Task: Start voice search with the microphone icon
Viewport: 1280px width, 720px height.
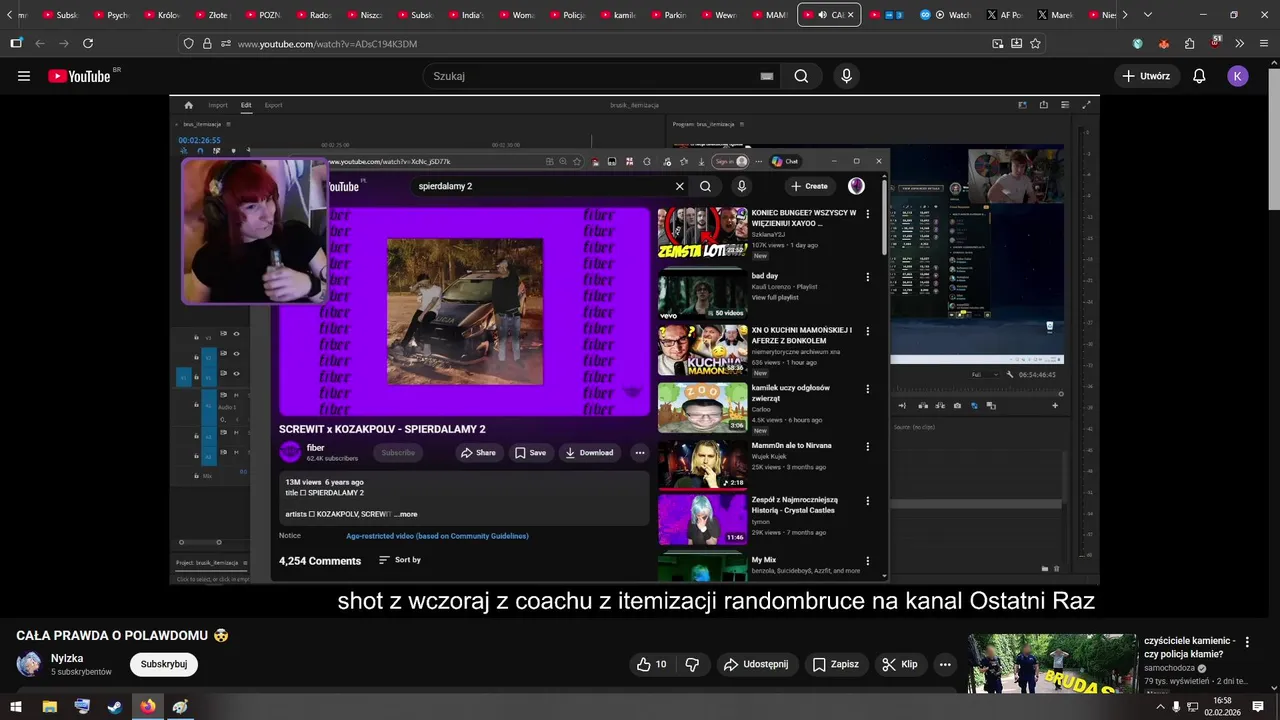Action: pyautogui.click(x=847, y=76)
